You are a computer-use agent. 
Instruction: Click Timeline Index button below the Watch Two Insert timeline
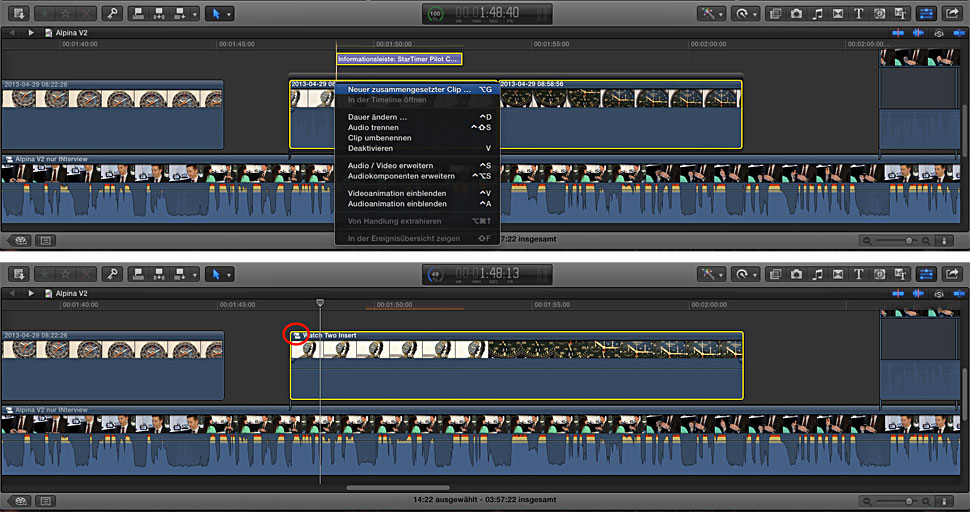click(46, 499)
